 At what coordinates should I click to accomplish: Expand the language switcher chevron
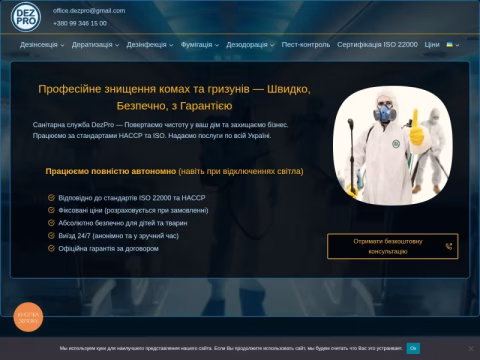coord(457,45)
